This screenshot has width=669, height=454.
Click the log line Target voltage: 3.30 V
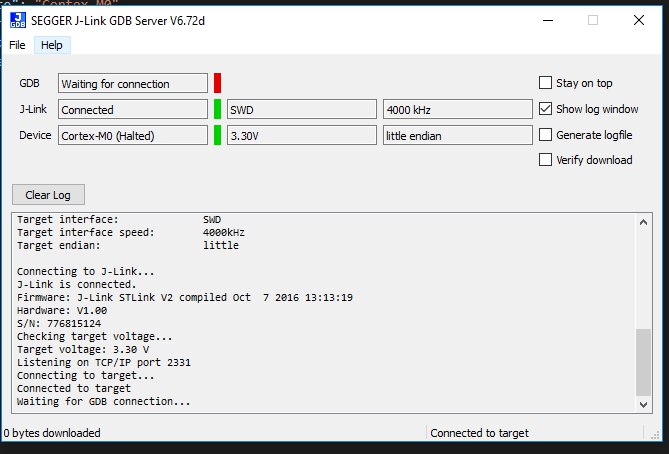click(x=83, y=349)
